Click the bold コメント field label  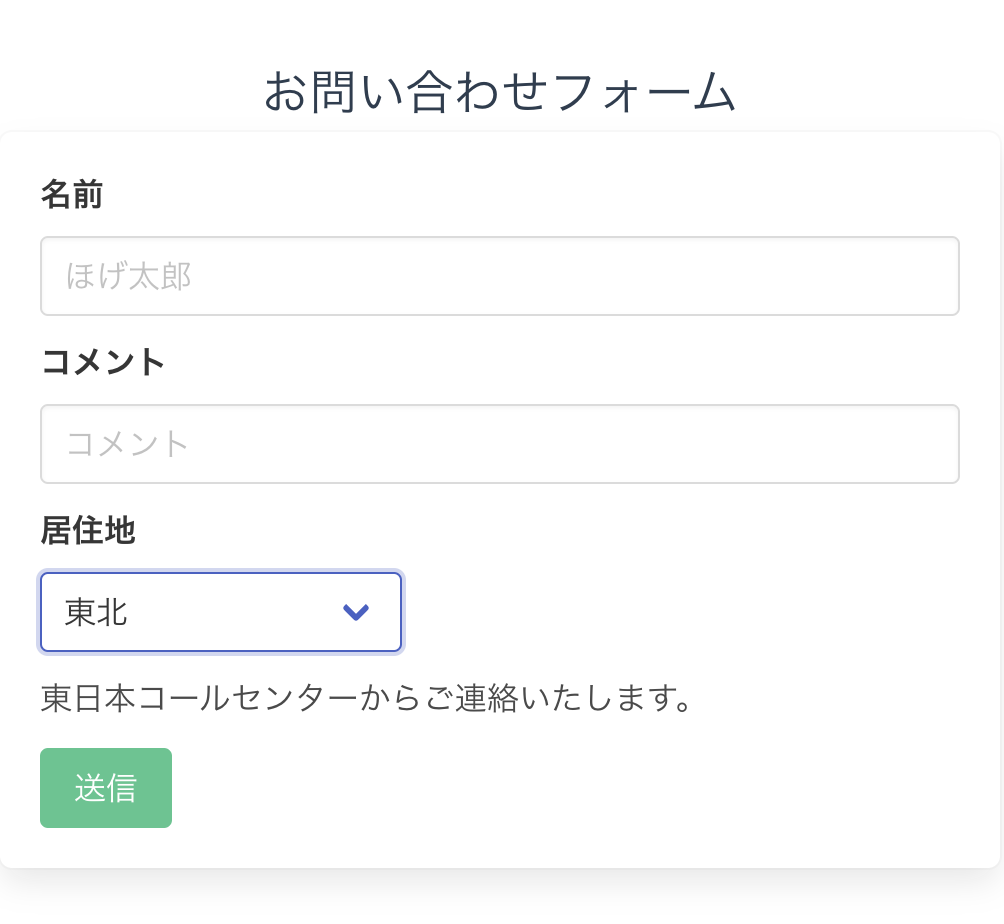pyautogui.click(x=103, y=361)
